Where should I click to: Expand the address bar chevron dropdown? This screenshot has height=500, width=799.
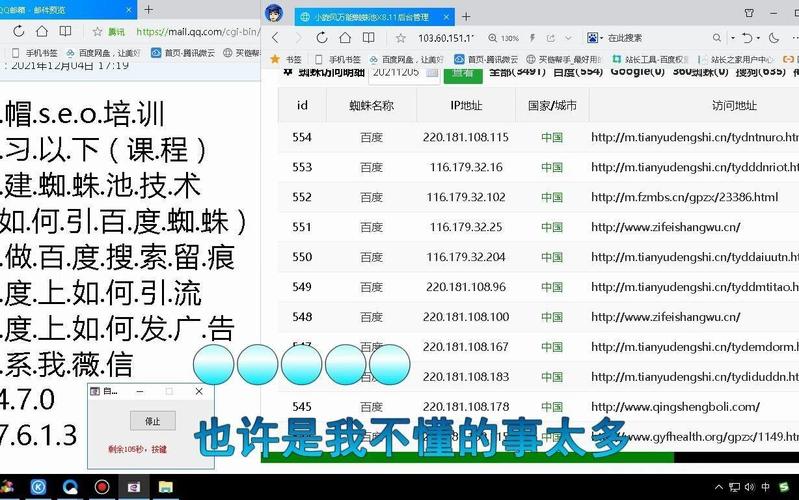569,38
